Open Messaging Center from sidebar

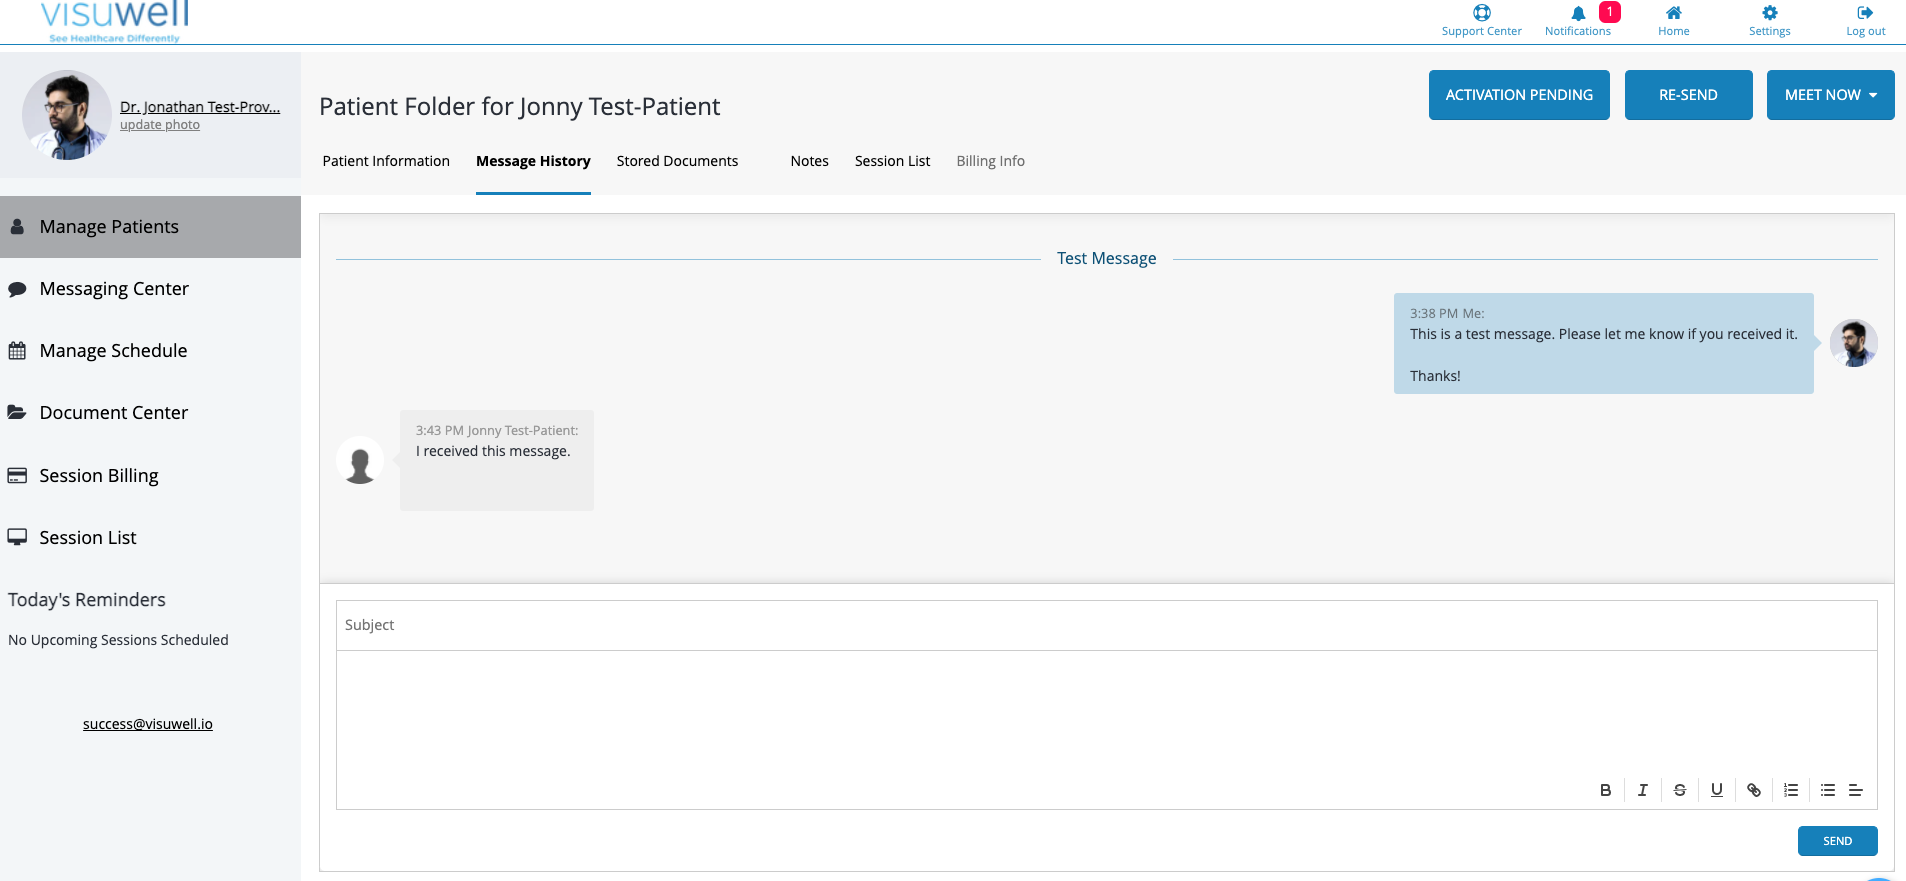[114, 289]
